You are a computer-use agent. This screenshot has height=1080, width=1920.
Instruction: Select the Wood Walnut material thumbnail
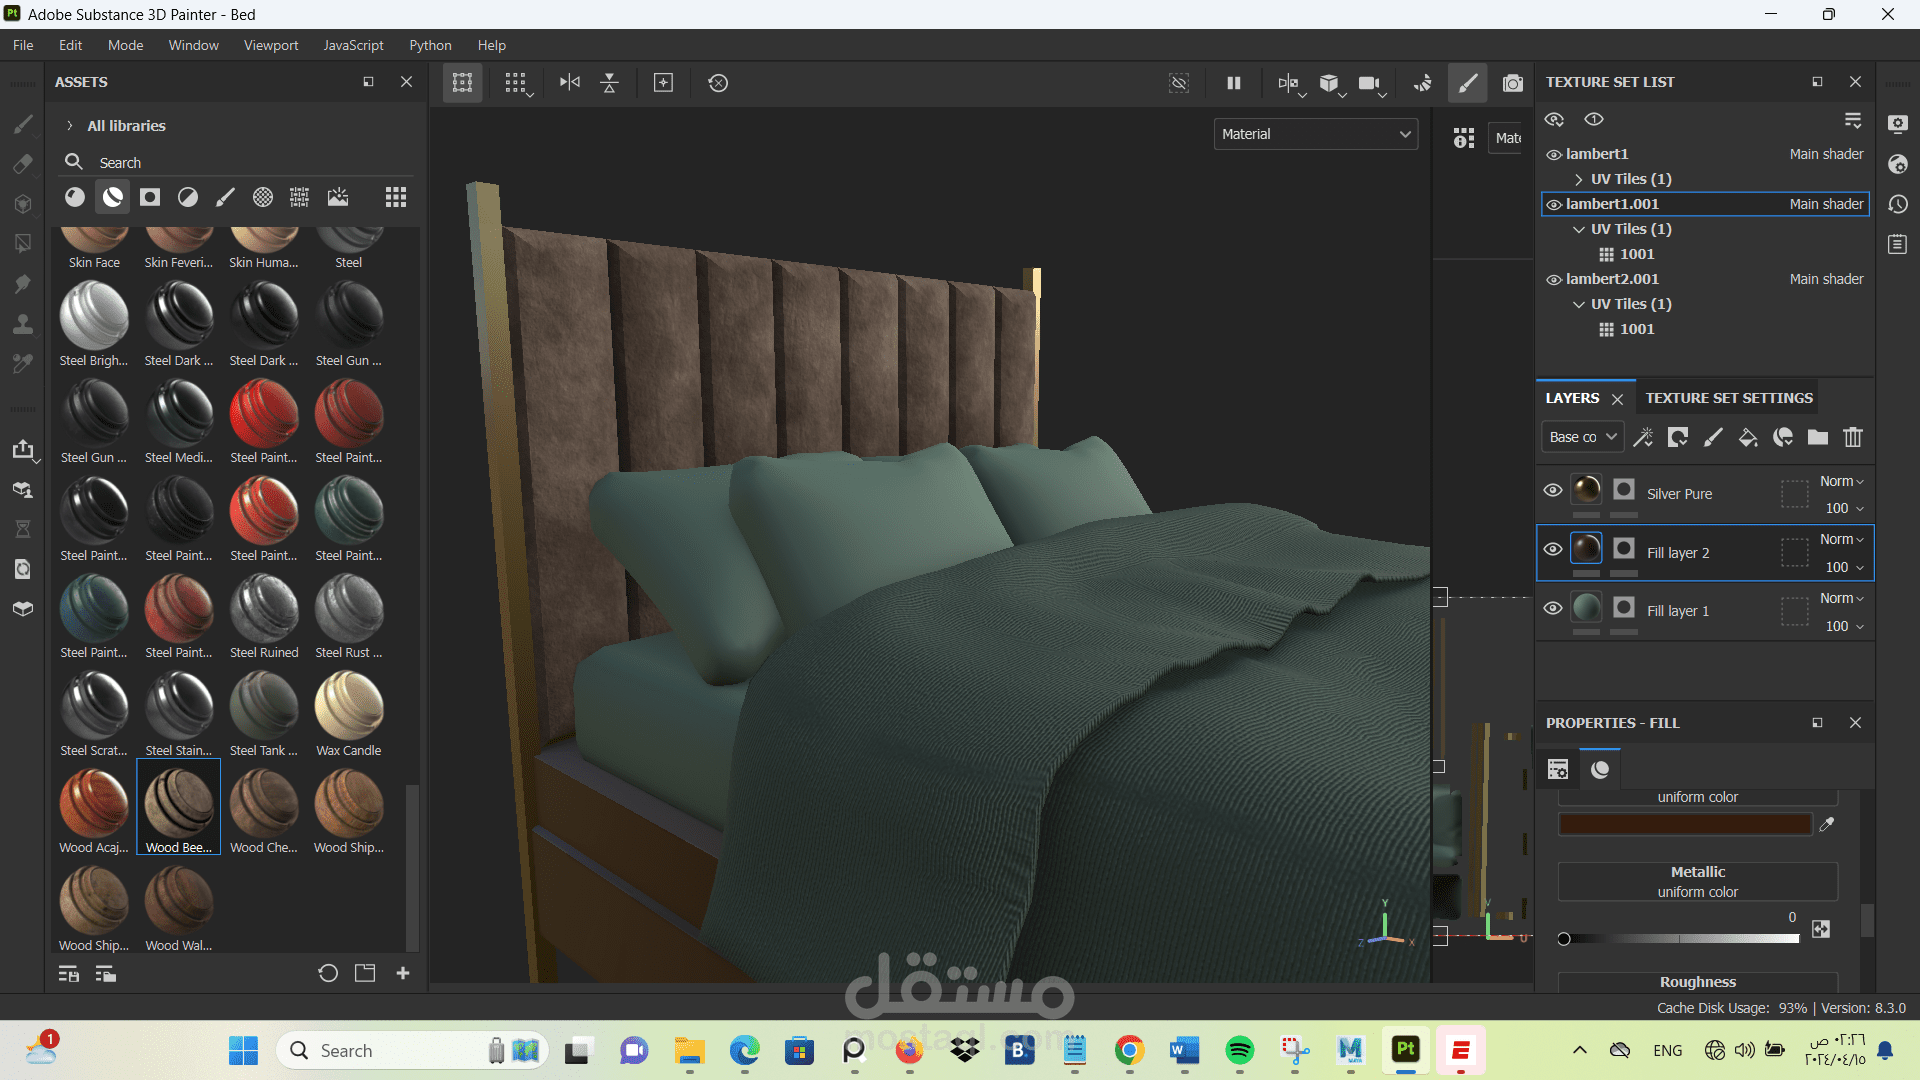[x=179, y=900]
